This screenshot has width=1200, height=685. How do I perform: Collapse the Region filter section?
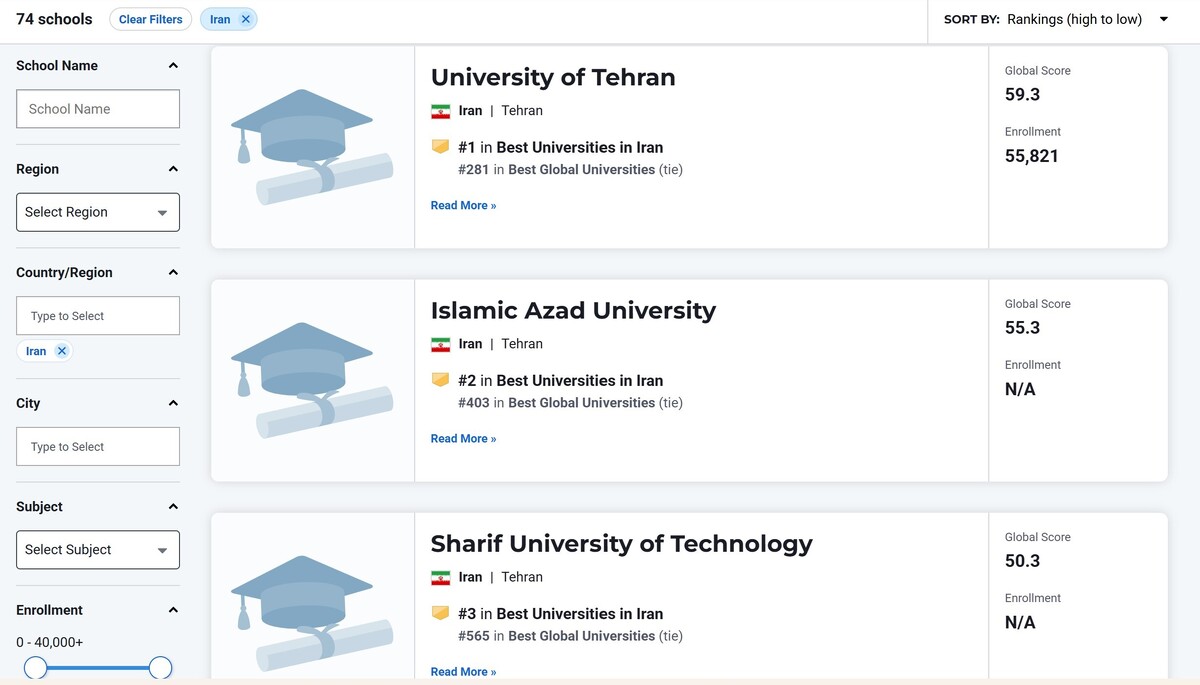[172, 169]
